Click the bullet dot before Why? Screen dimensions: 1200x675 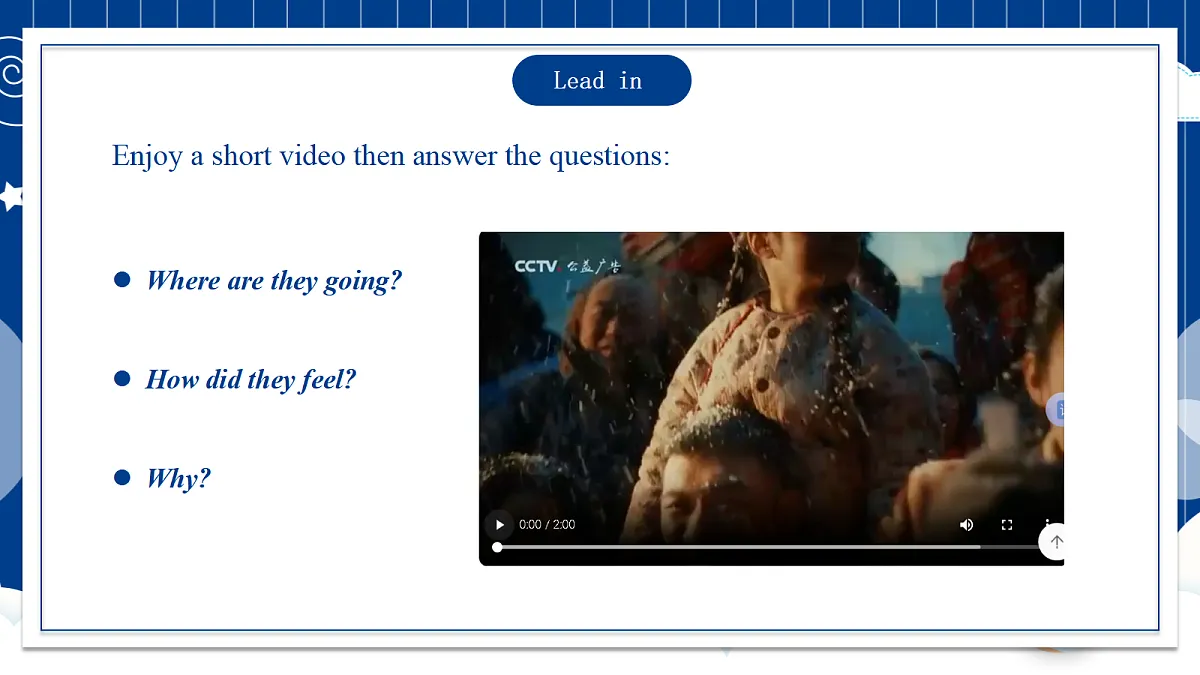click(x=122, y=477)
